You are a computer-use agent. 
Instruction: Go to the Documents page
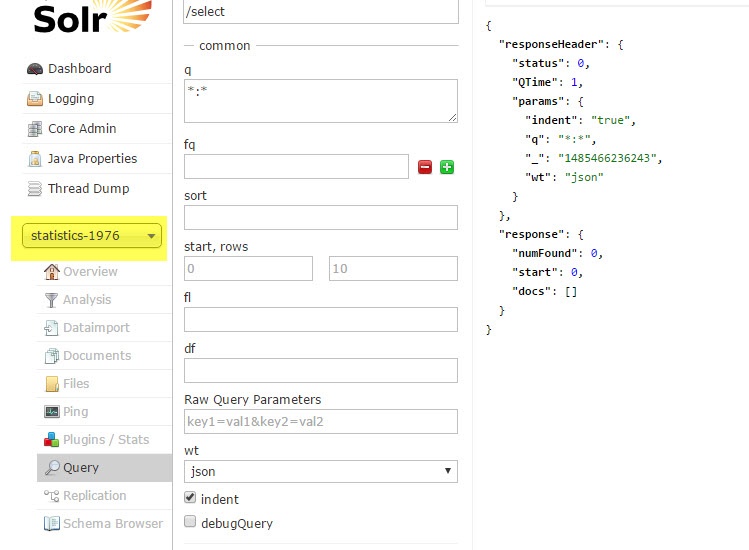pyautogui.click(x=97, y=356)
